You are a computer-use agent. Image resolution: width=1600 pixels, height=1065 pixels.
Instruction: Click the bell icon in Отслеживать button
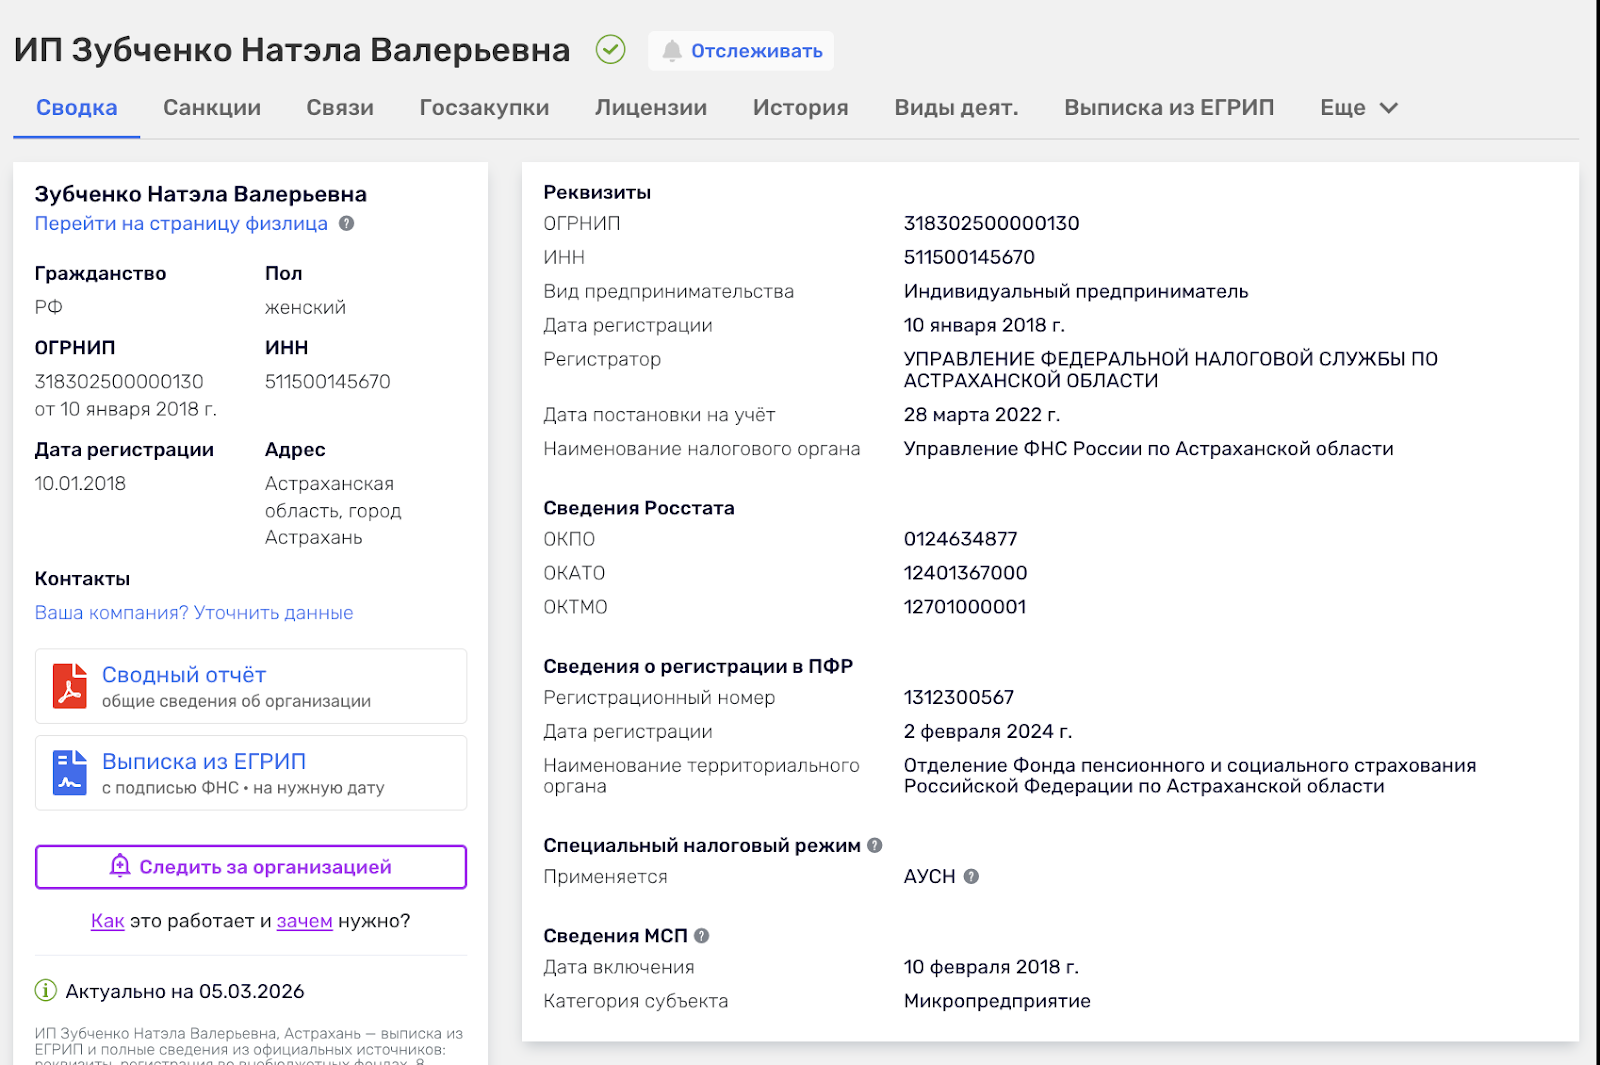coord(672,51)
